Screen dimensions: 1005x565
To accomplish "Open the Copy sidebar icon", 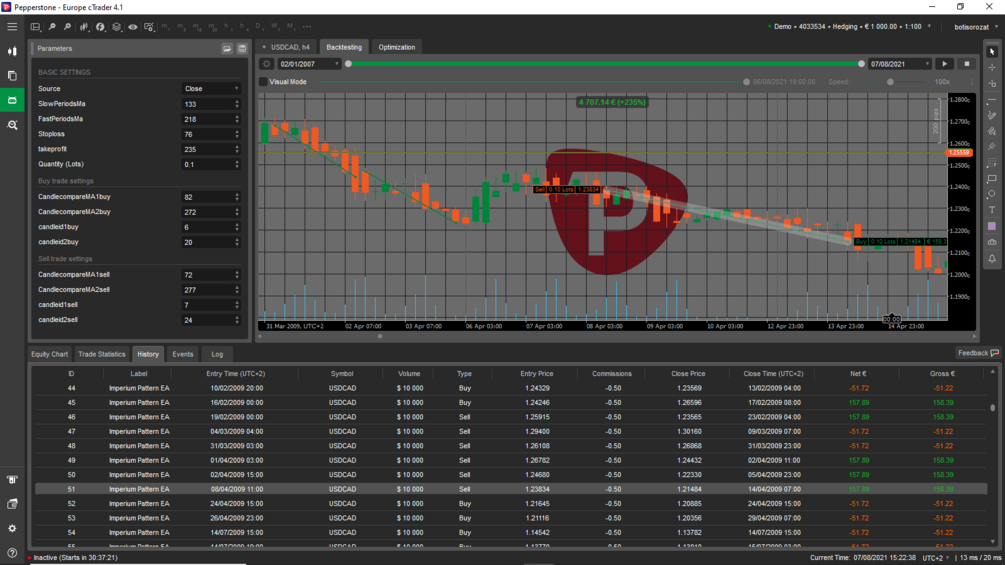I will pos(12,76).
